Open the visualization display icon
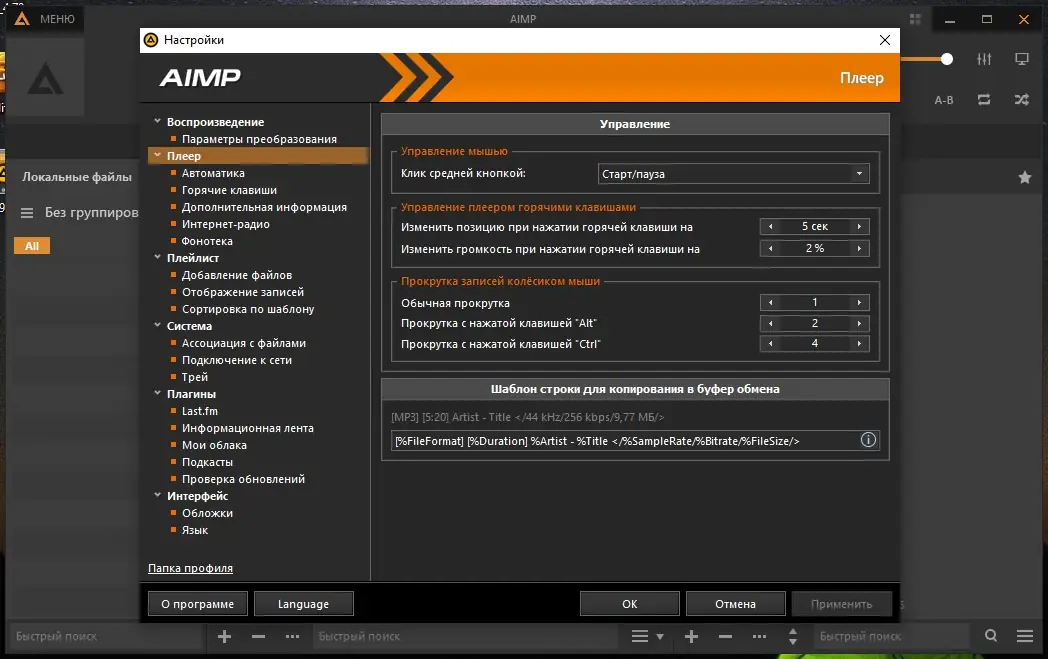The width and height of the screenshot is (1048, 659). 1022,59
